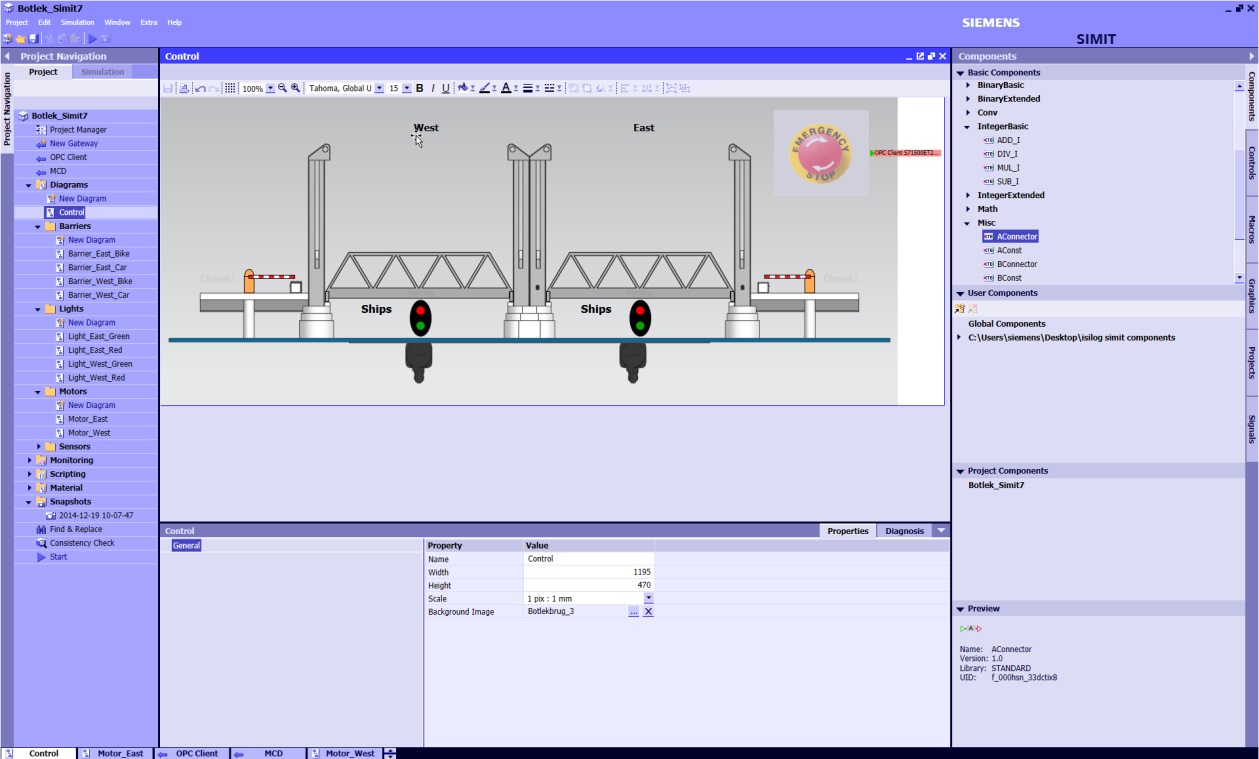1259x759 pixels.
Task: Switch to the Diagnosis tab
Action: [x=904, y=531]
